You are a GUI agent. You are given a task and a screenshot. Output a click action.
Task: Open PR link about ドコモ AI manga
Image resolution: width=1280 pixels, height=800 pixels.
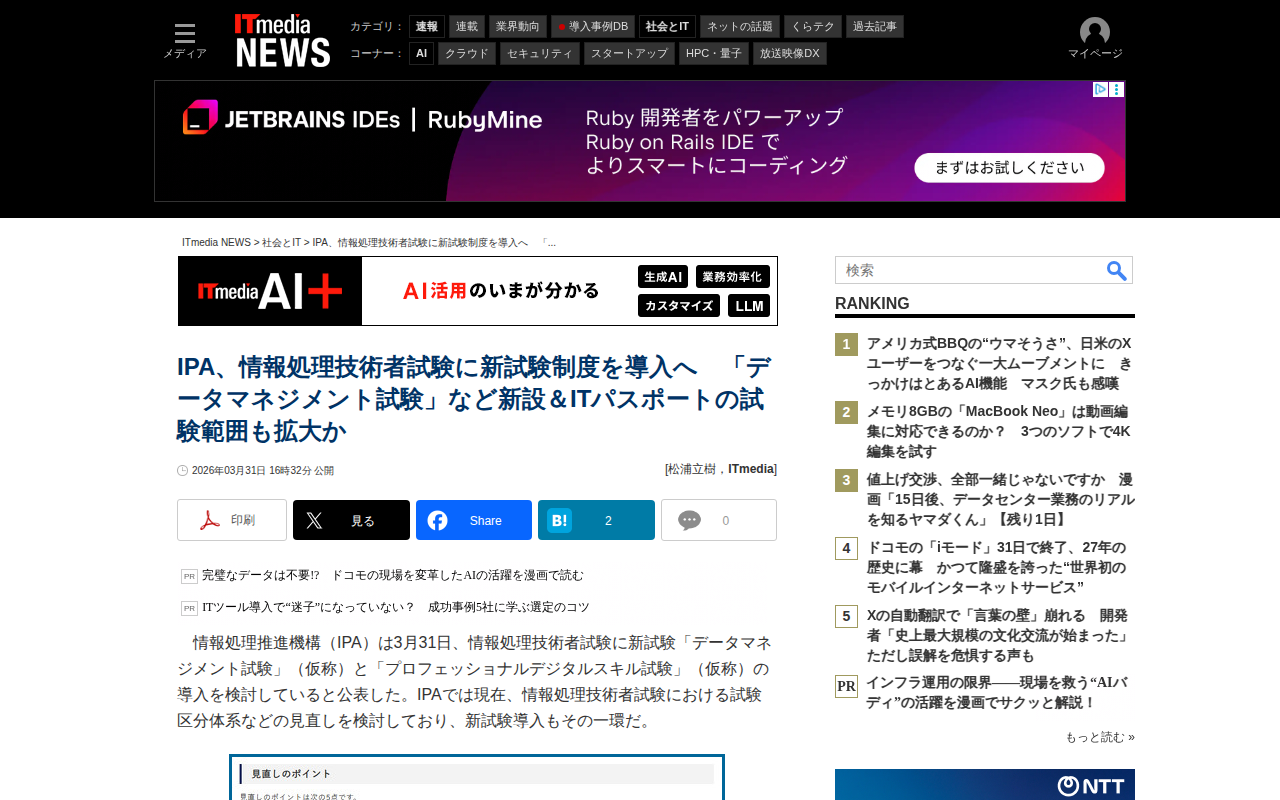(393, 575)
